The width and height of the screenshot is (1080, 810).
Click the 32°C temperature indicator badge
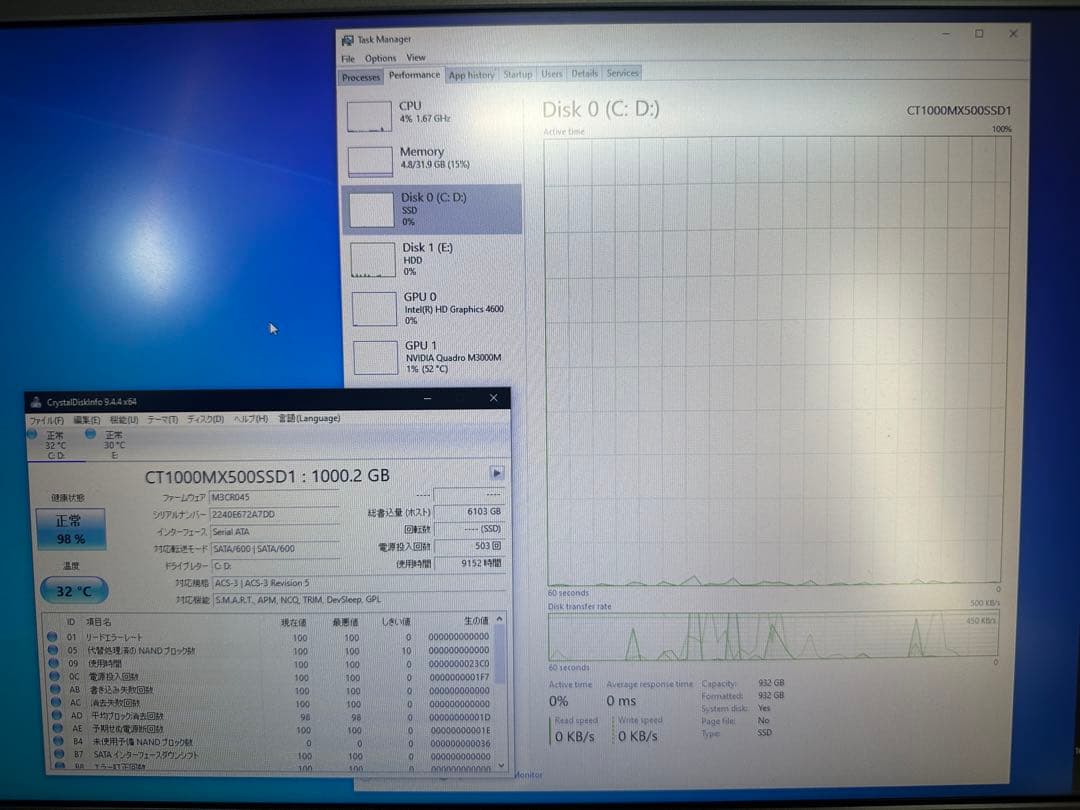(x=72, y=591)
